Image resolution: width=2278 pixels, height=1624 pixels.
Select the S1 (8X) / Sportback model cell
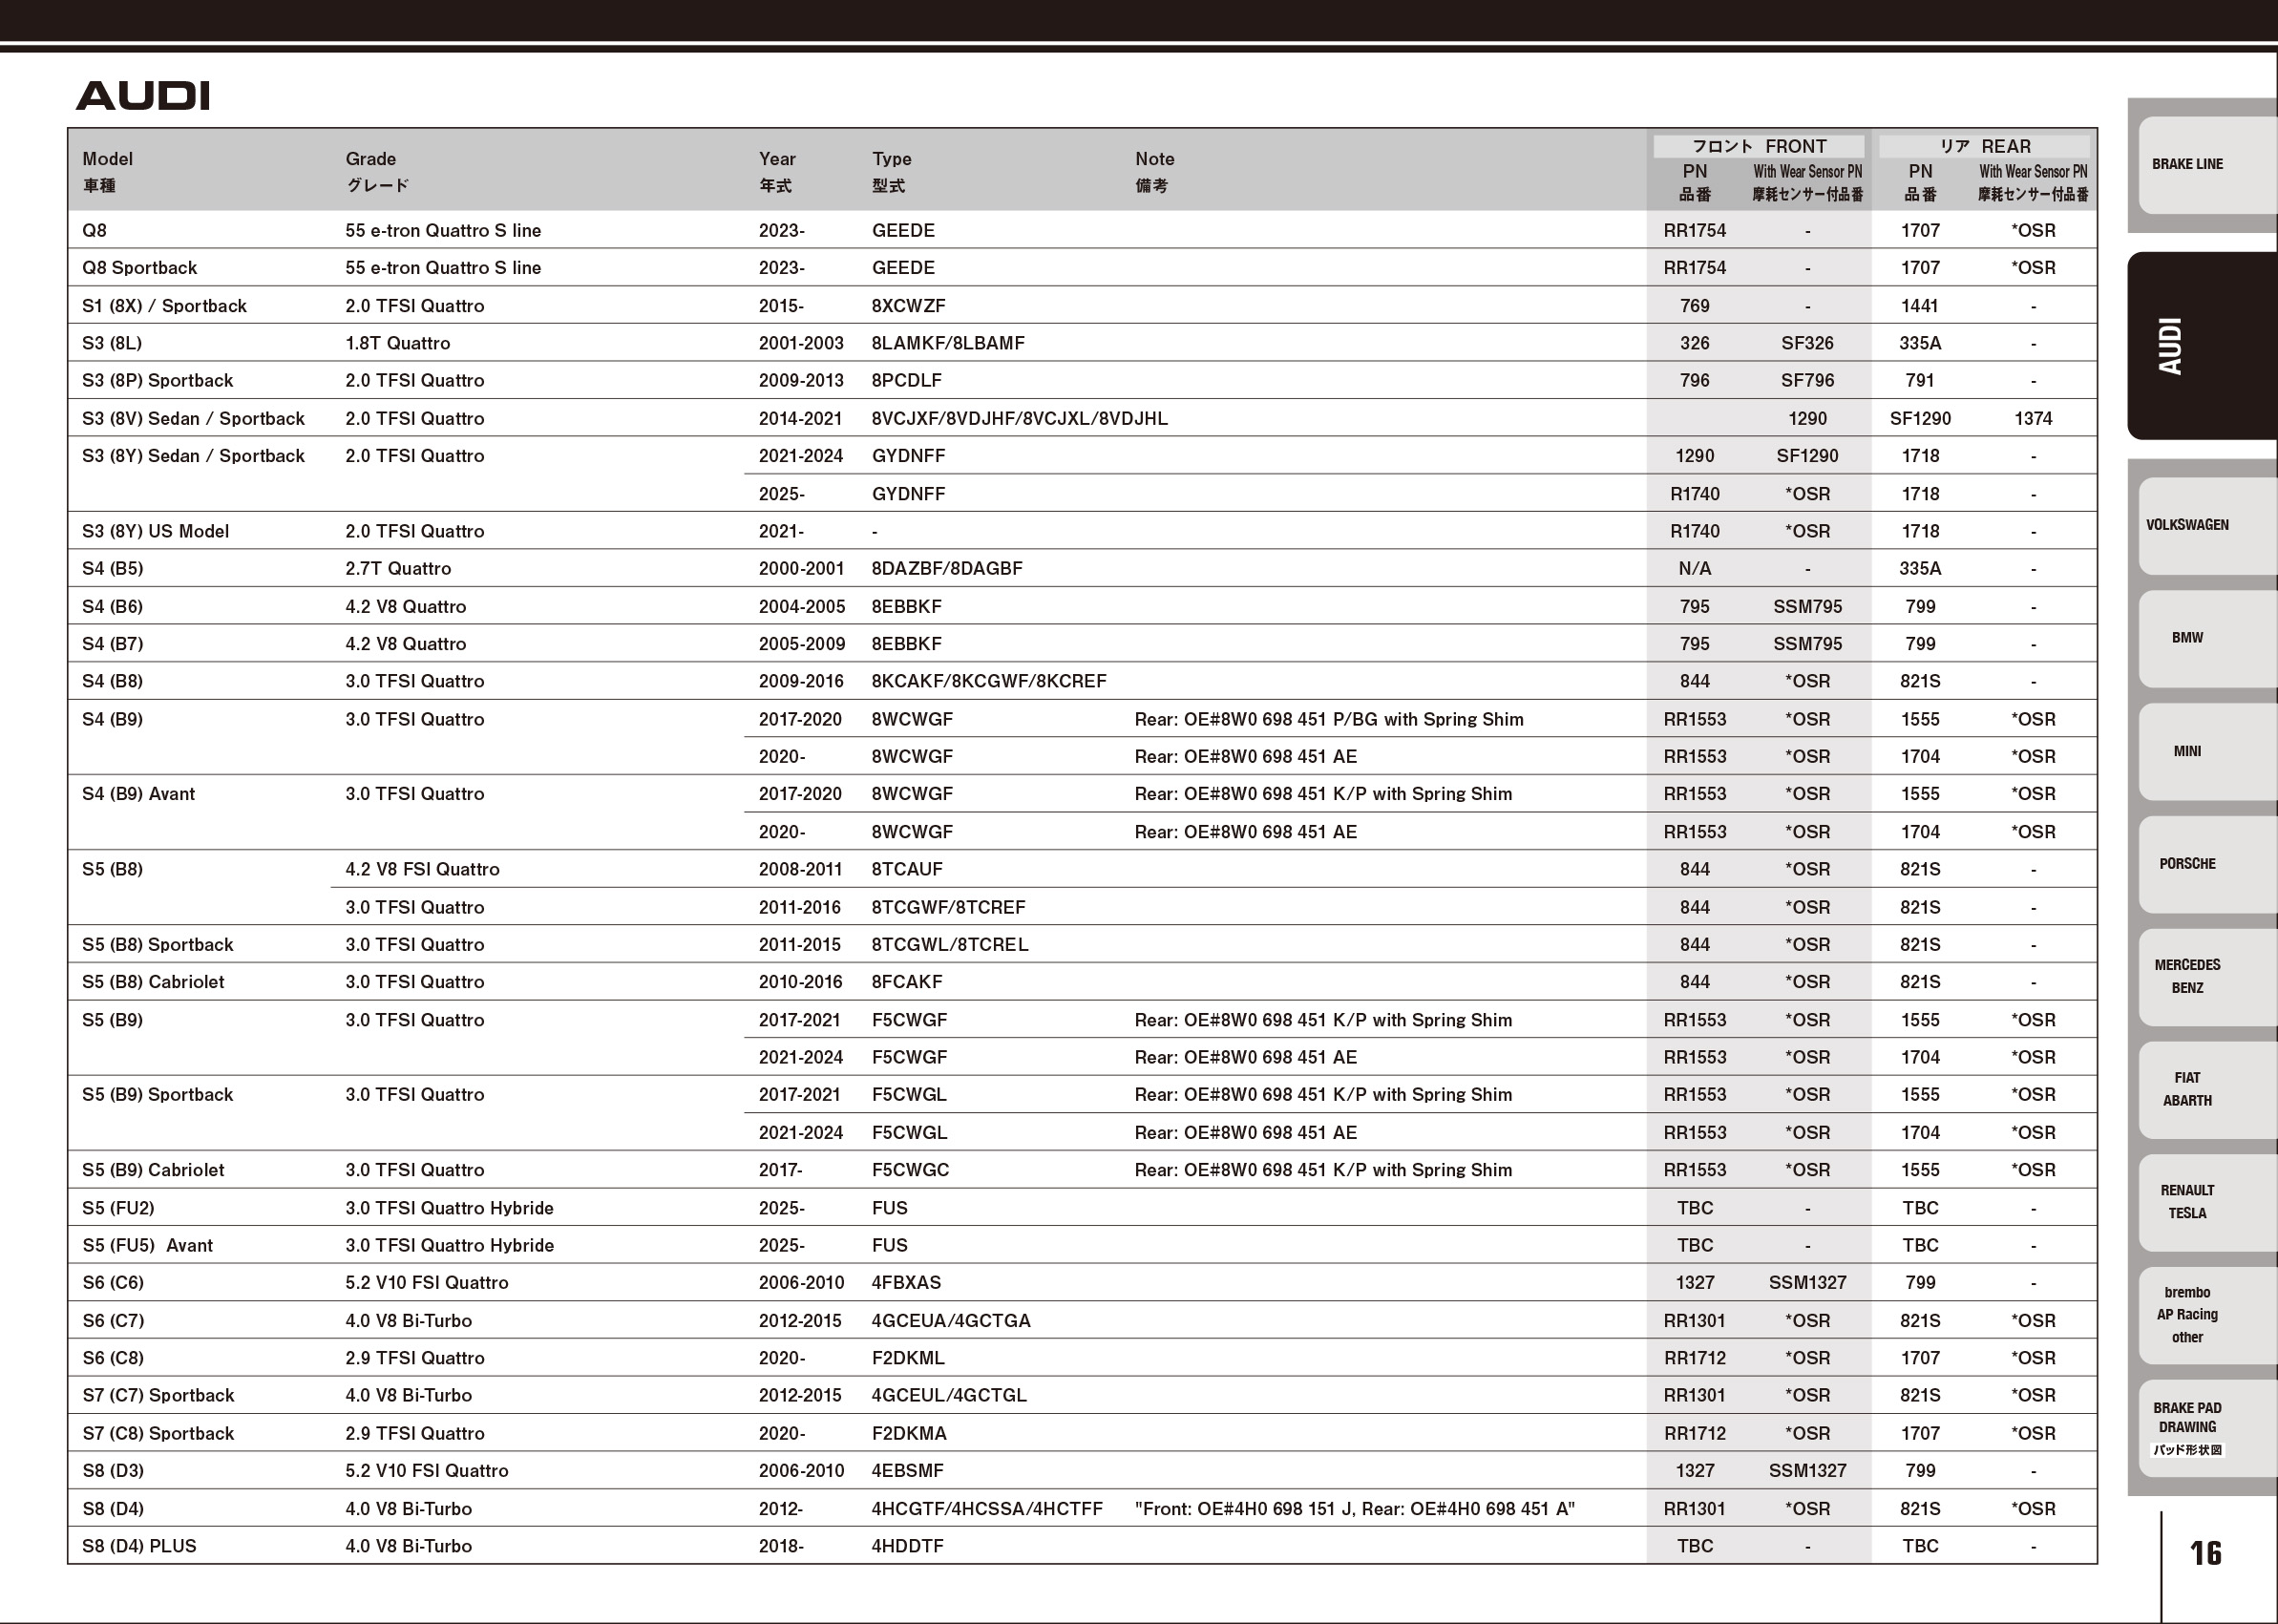click(x=164, y=306)
